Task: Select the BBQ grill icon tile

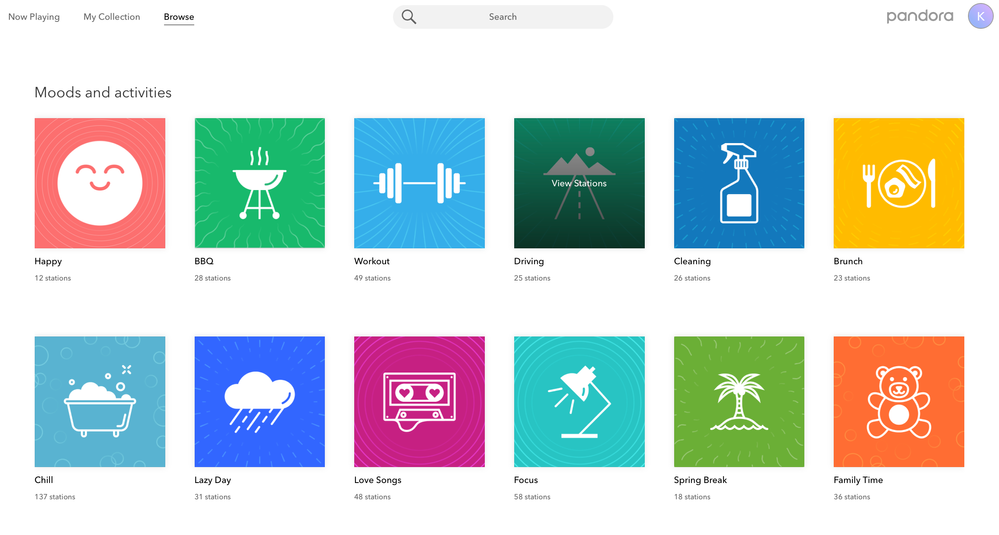Action: coord(259,183)
